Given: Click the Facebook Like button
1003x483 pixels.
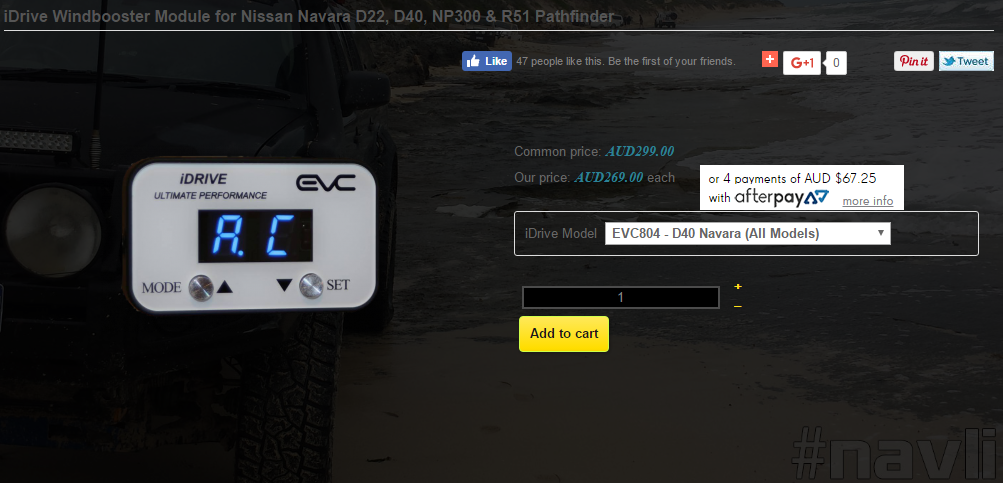Looking at the screenshot, I should pos(487,61).
